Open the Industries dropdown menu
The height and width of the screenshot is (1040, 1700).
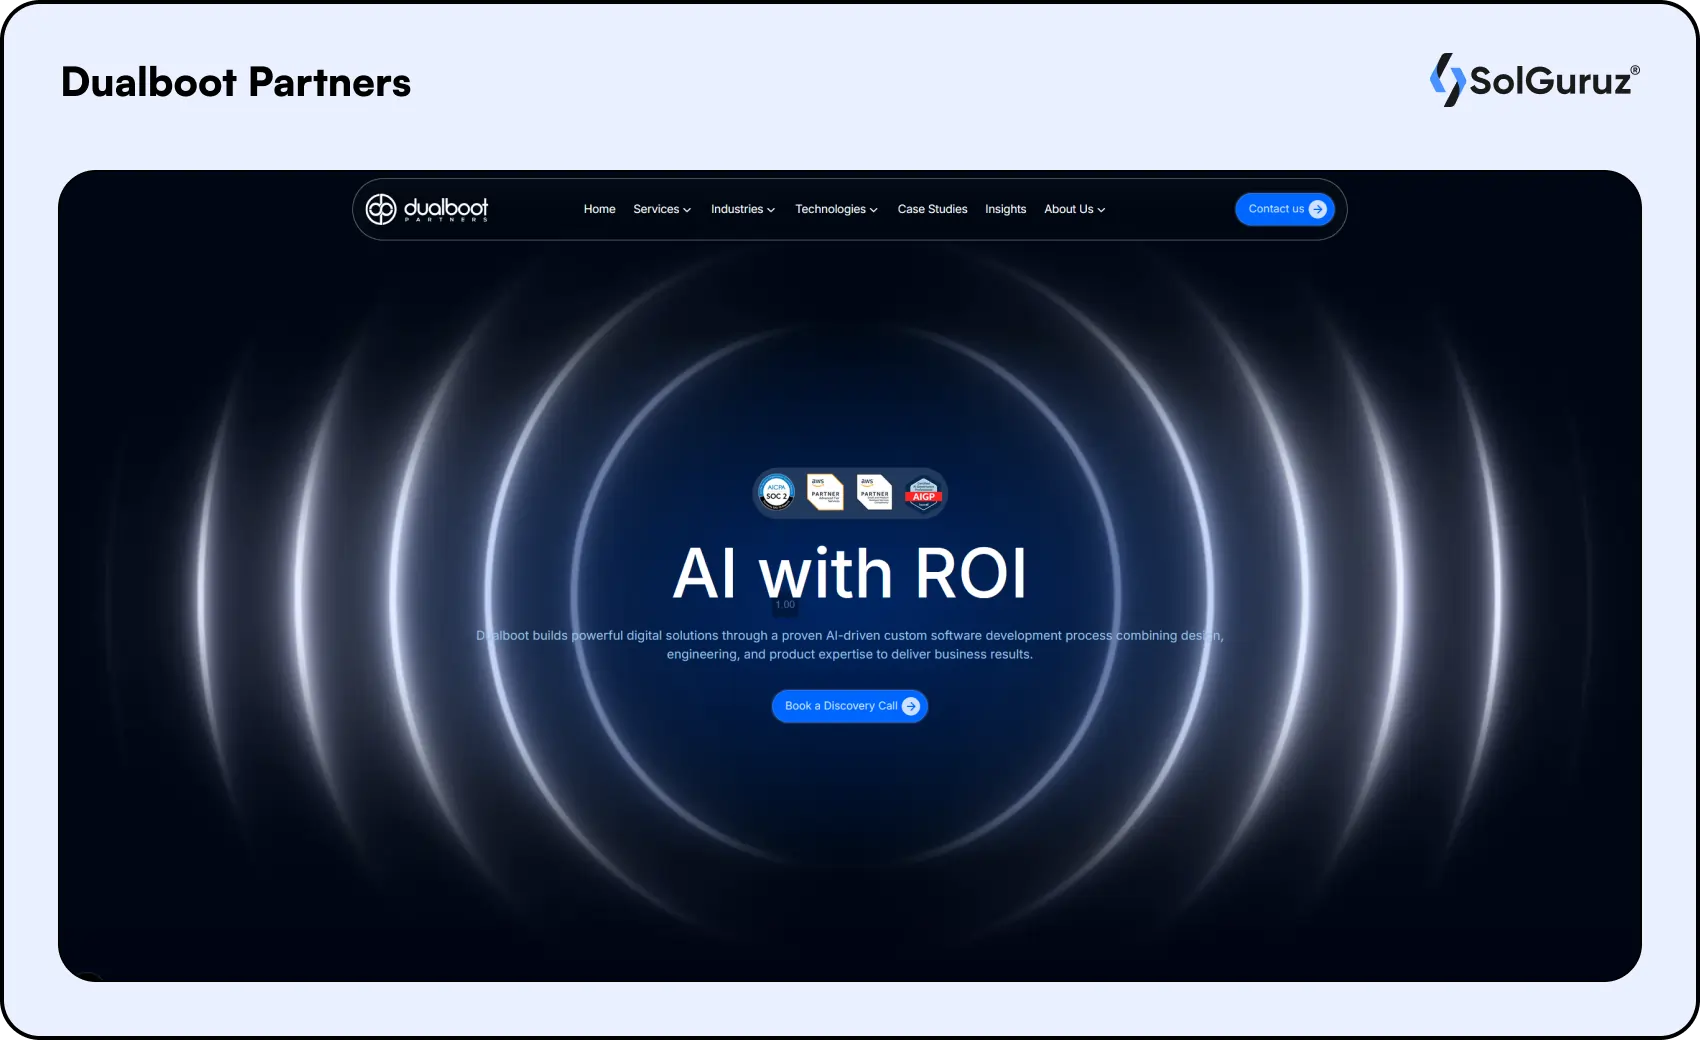pyautogui.click(x=743, y=209)
